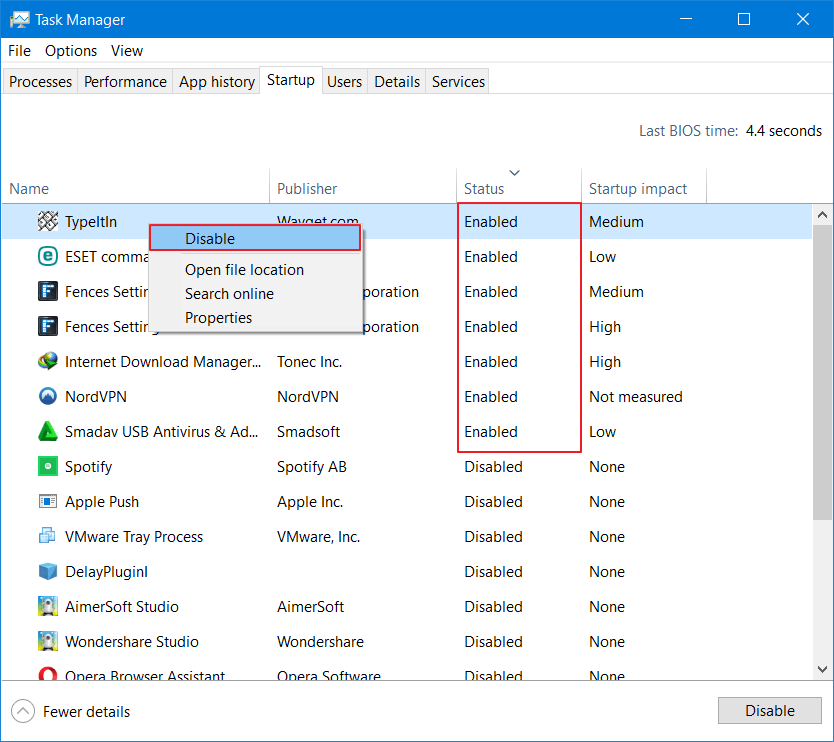Switch to the Processes tab

[x=40, y=81]
